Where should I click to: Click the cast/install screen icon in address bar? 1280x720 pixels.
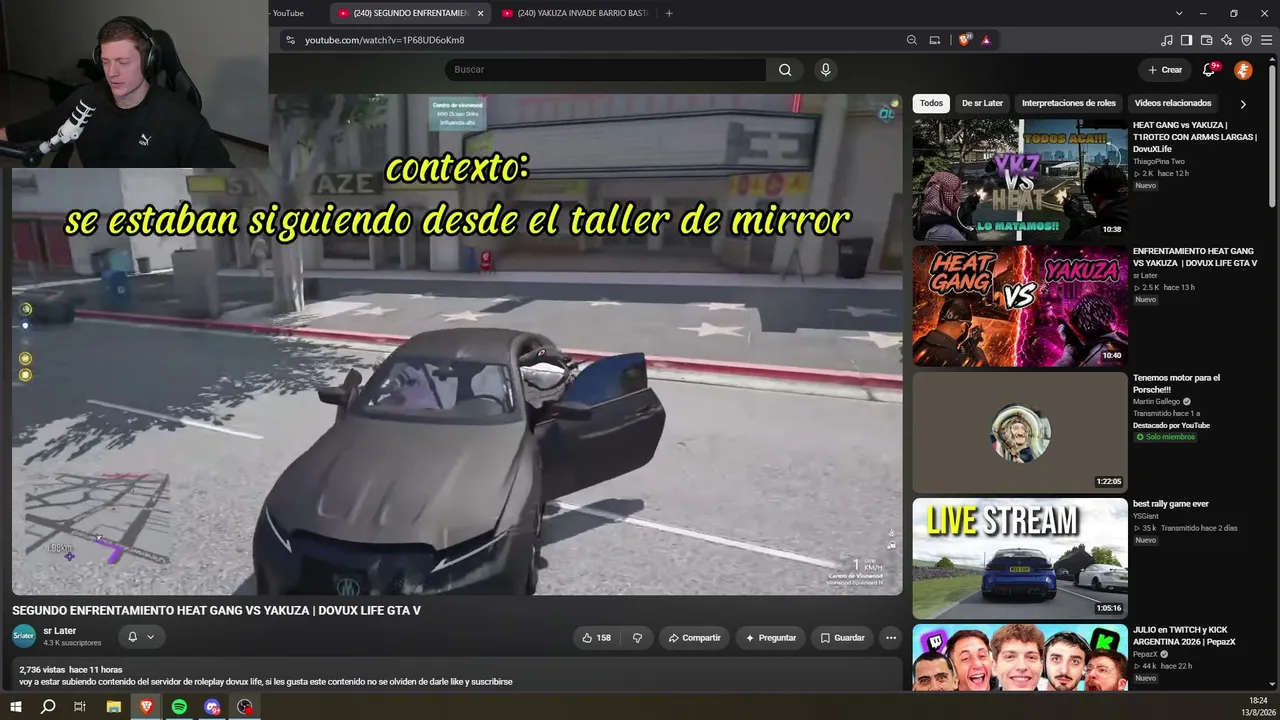click(x=935, y=40)
